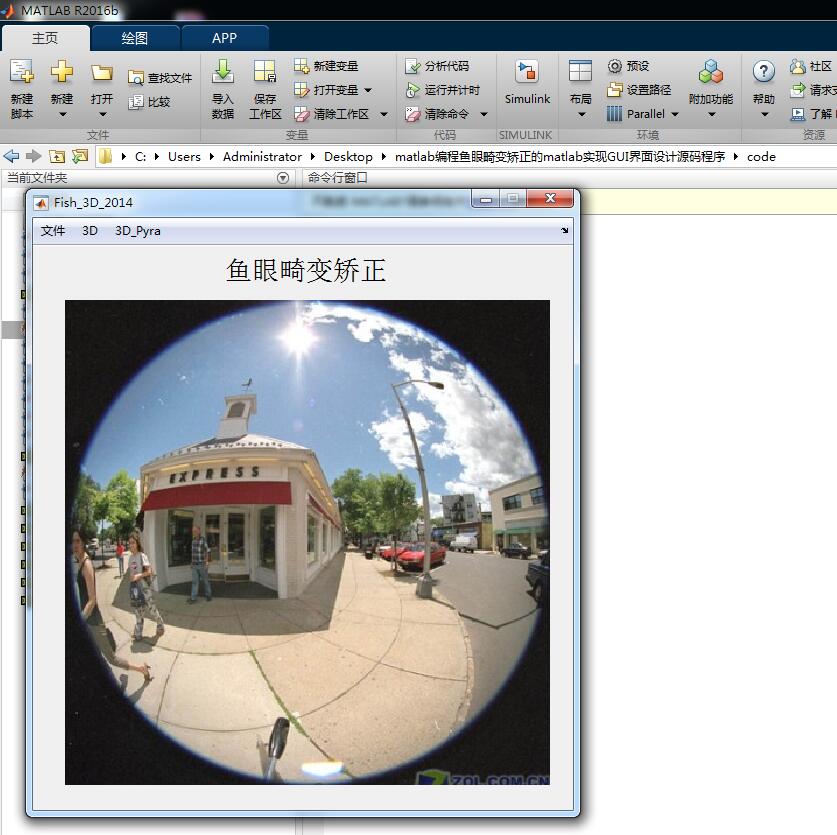The image size is (837, 835).
Task: Open Current Folder panel actions dropdown
Action: pos(283,178)
